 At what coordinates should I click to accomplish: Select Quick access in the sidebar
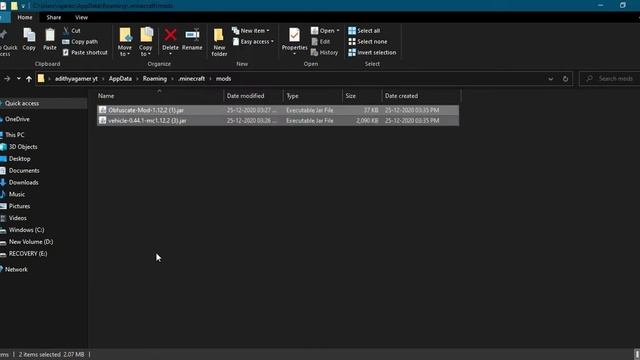click(x=22, y=103)
